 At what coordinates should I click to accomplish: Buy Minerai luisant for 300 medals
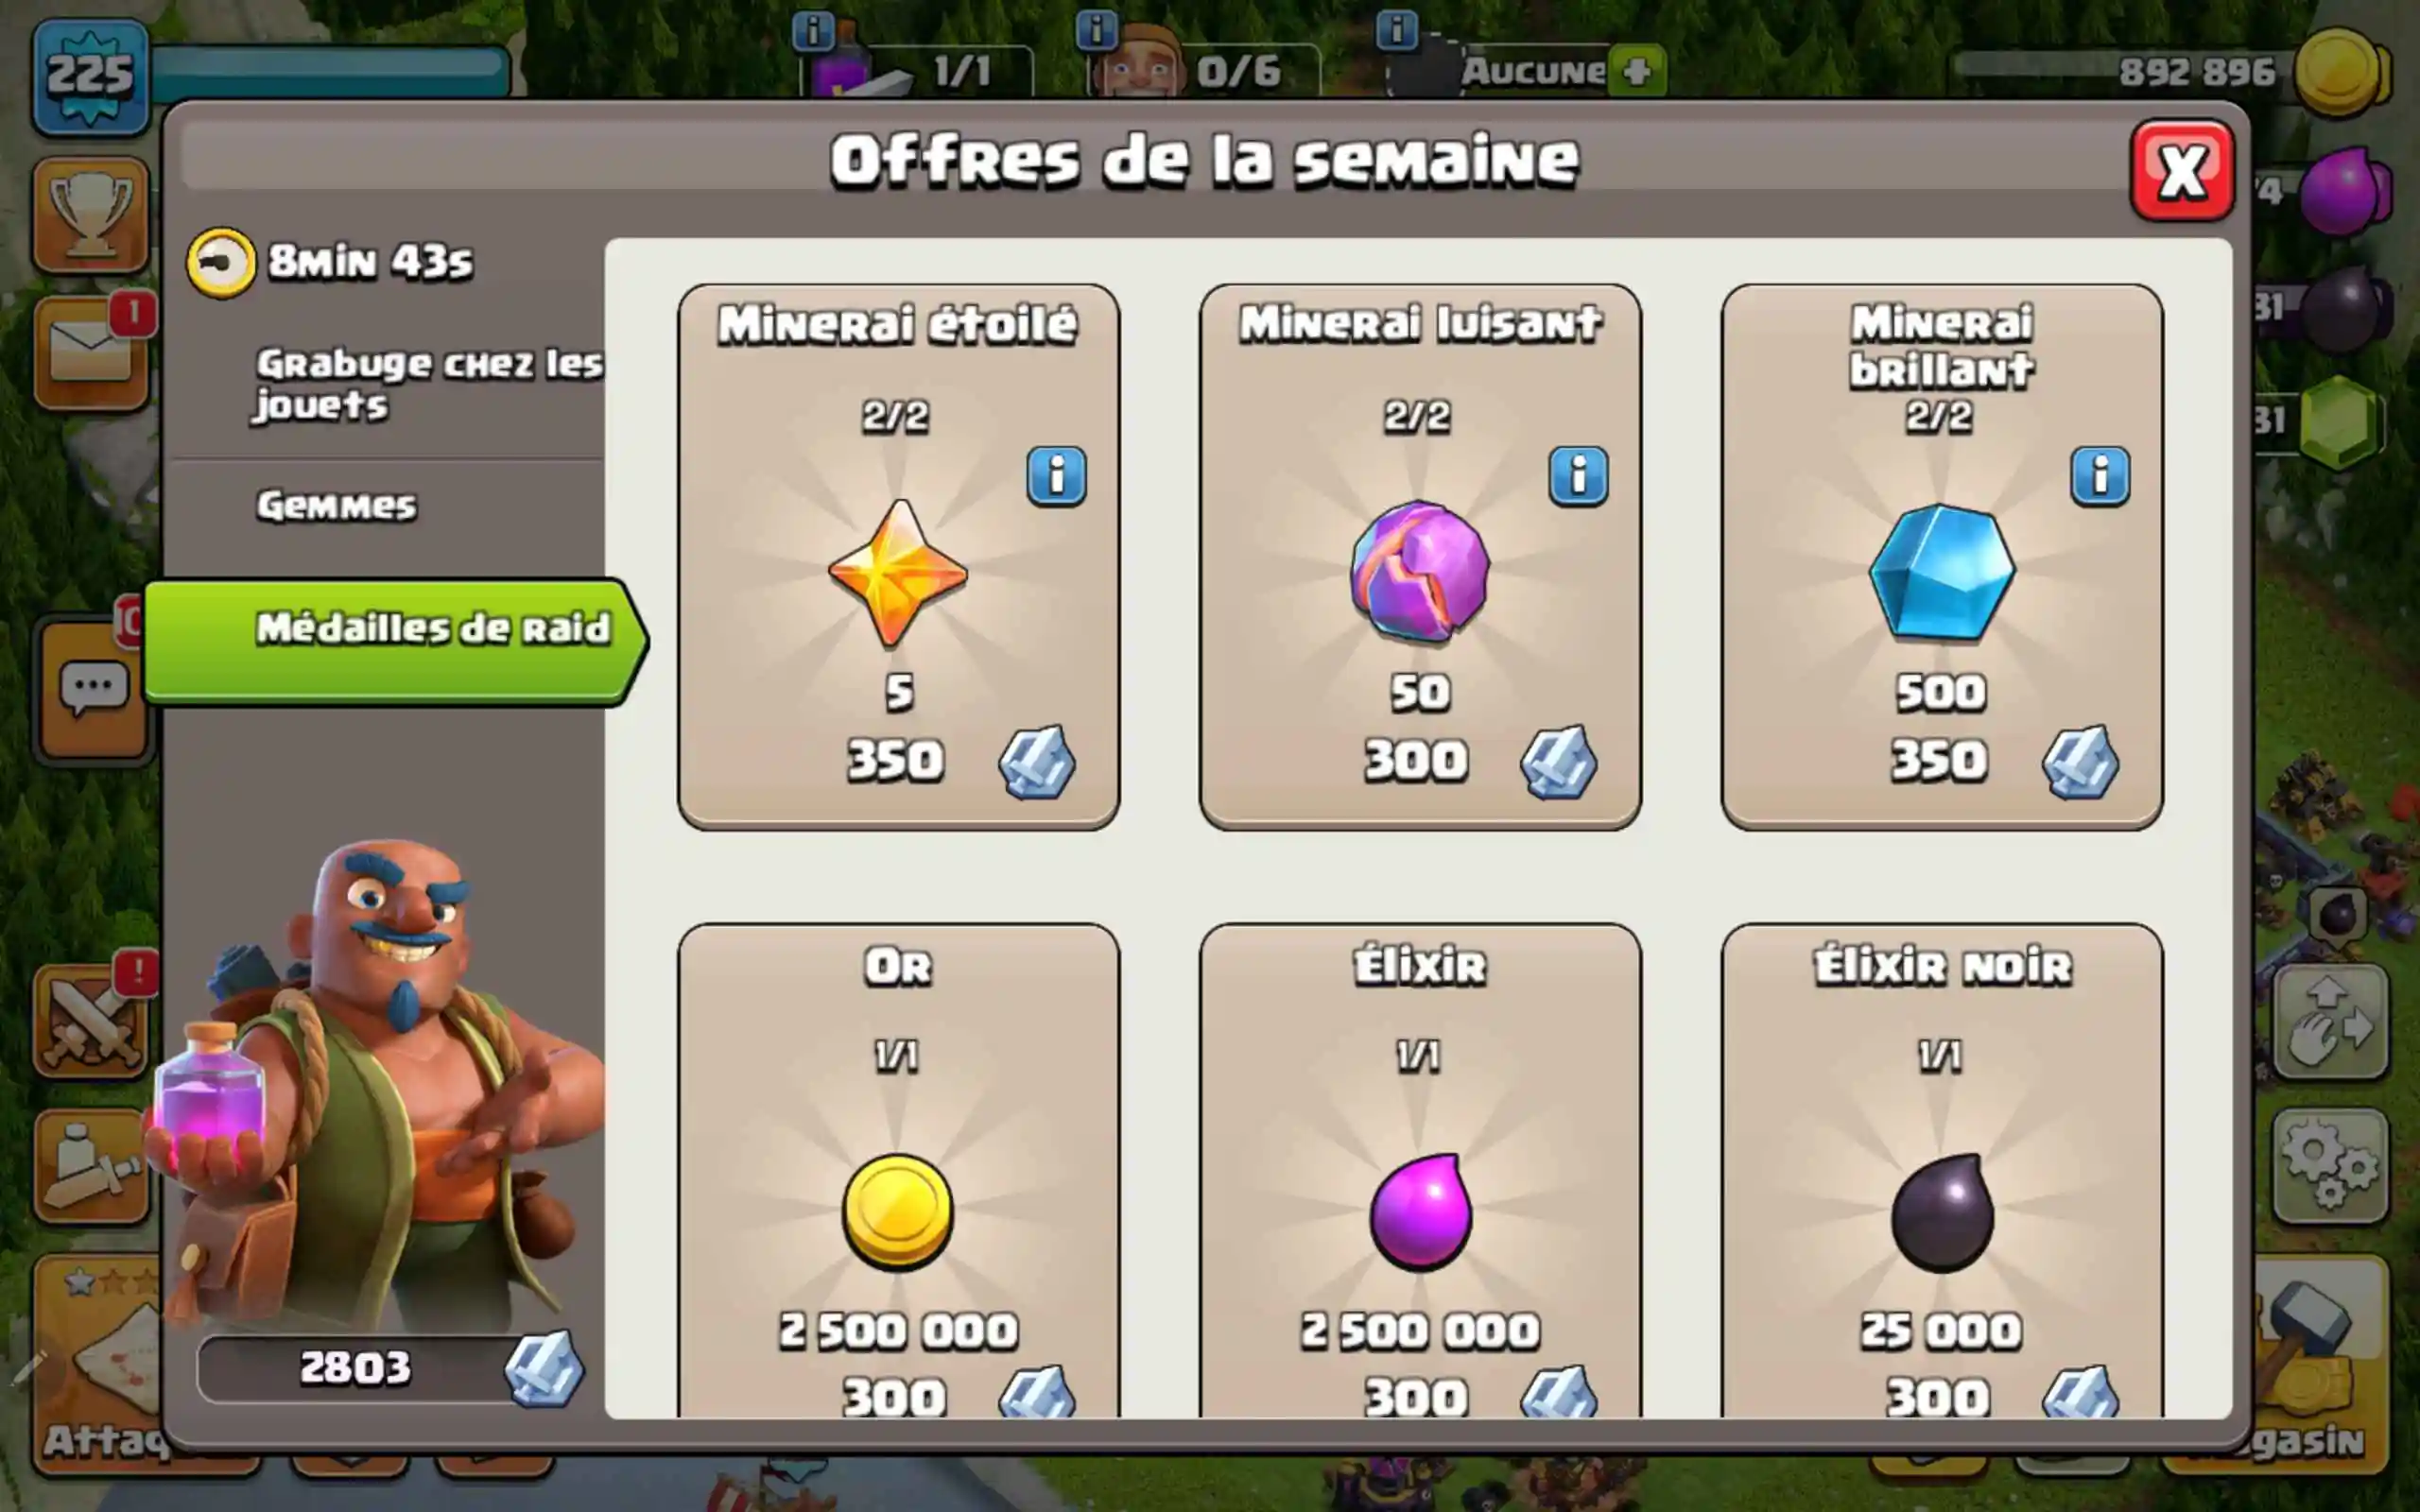(x=1420, y=557)
